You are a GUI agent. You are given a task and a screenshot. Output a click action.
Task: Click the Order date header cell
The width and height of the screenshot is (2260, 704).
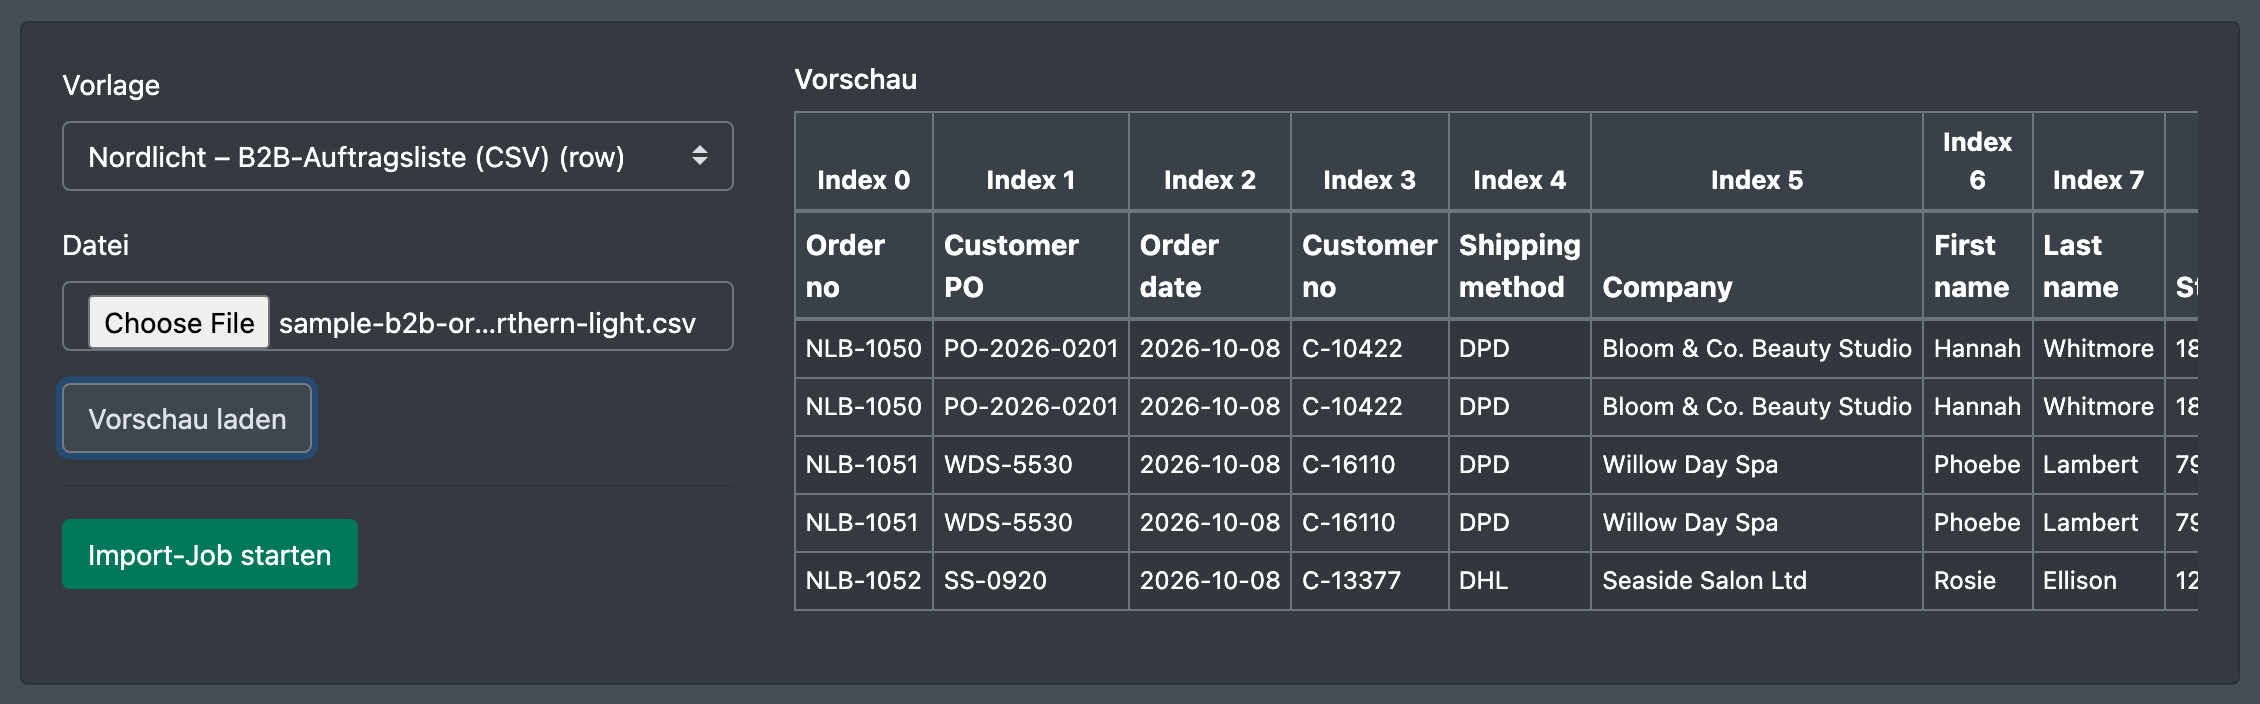[1210, 266]
